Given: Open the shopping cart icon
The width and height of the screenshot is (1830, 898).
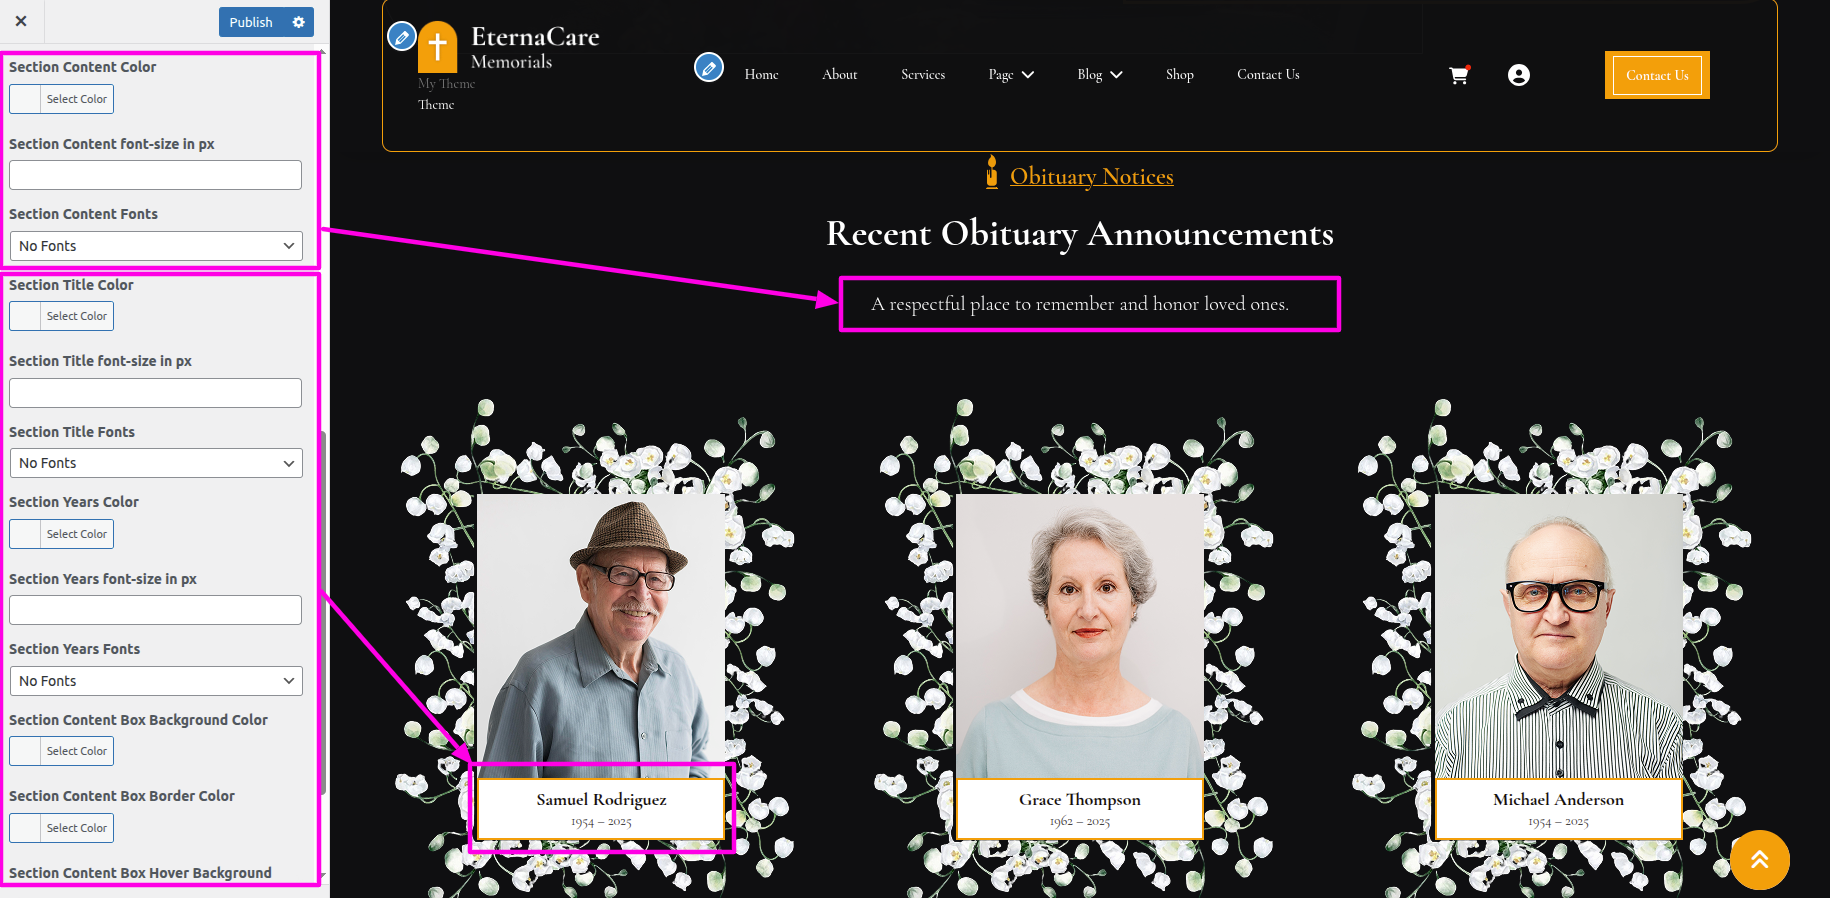Looking at the screenshot, I should pos(1459,75).
